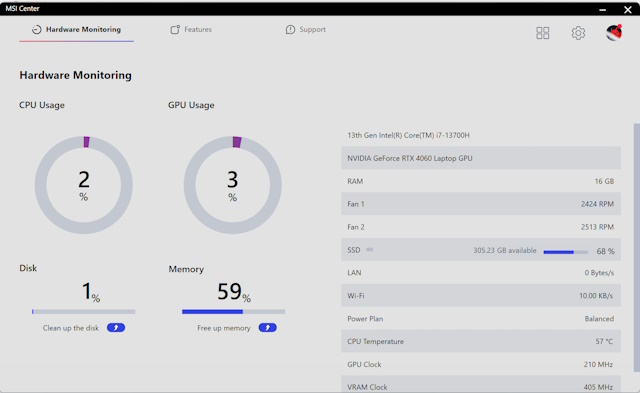
Task: Click the small SSD drive indicator icon
Action: [369, 249]
